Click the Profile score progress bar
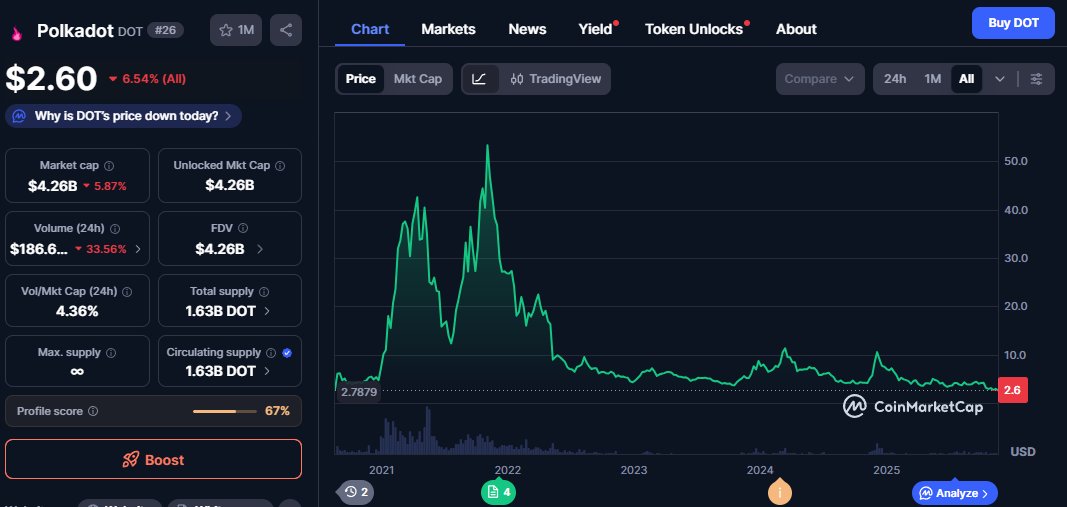Screen dimensions: 1067x507 [x=225, y=411]
